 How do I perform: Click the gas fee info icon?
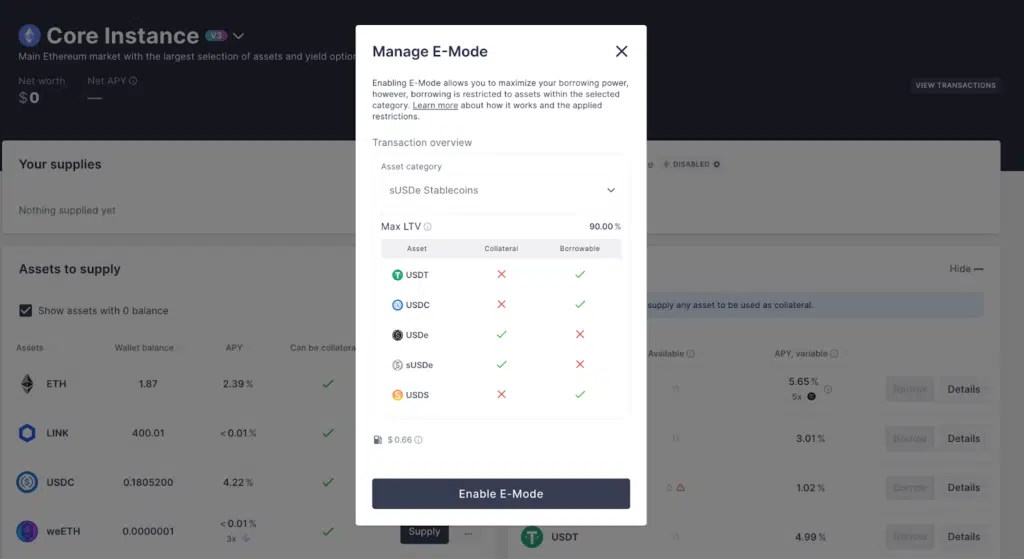tap(418, 440)
